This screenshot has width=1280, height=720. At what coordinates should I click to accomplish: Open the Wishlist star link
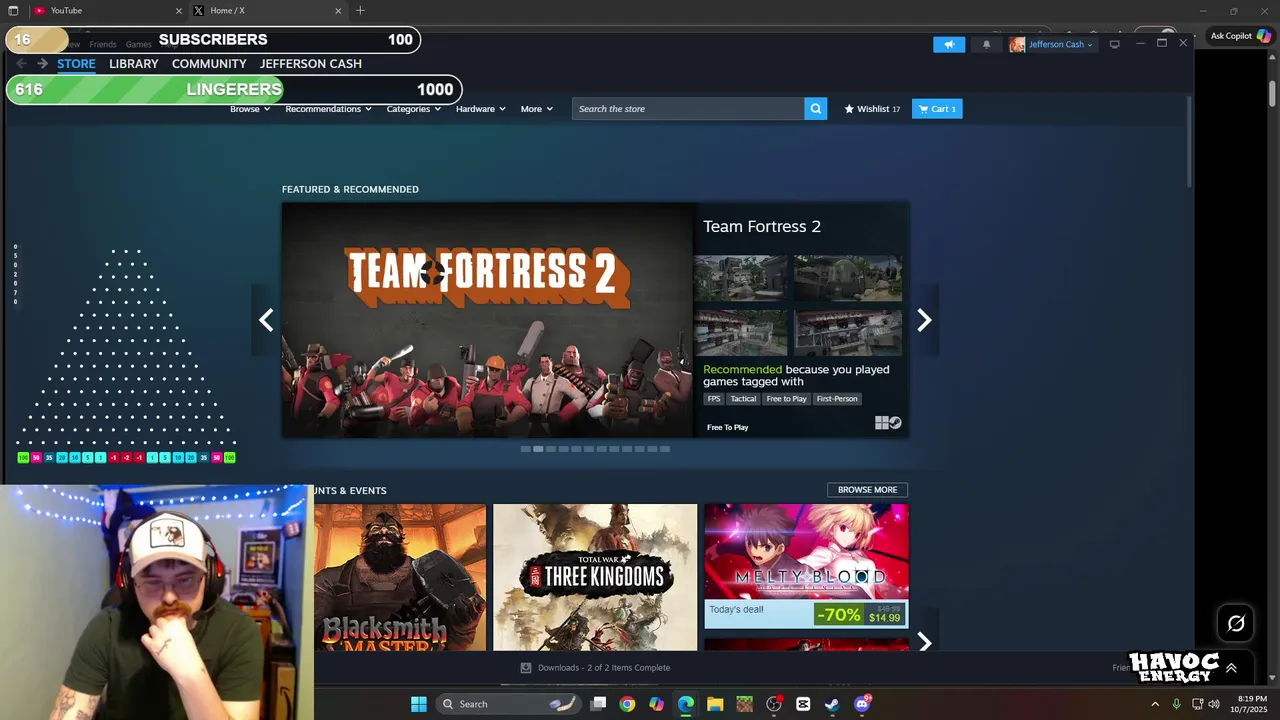point(872,109)
